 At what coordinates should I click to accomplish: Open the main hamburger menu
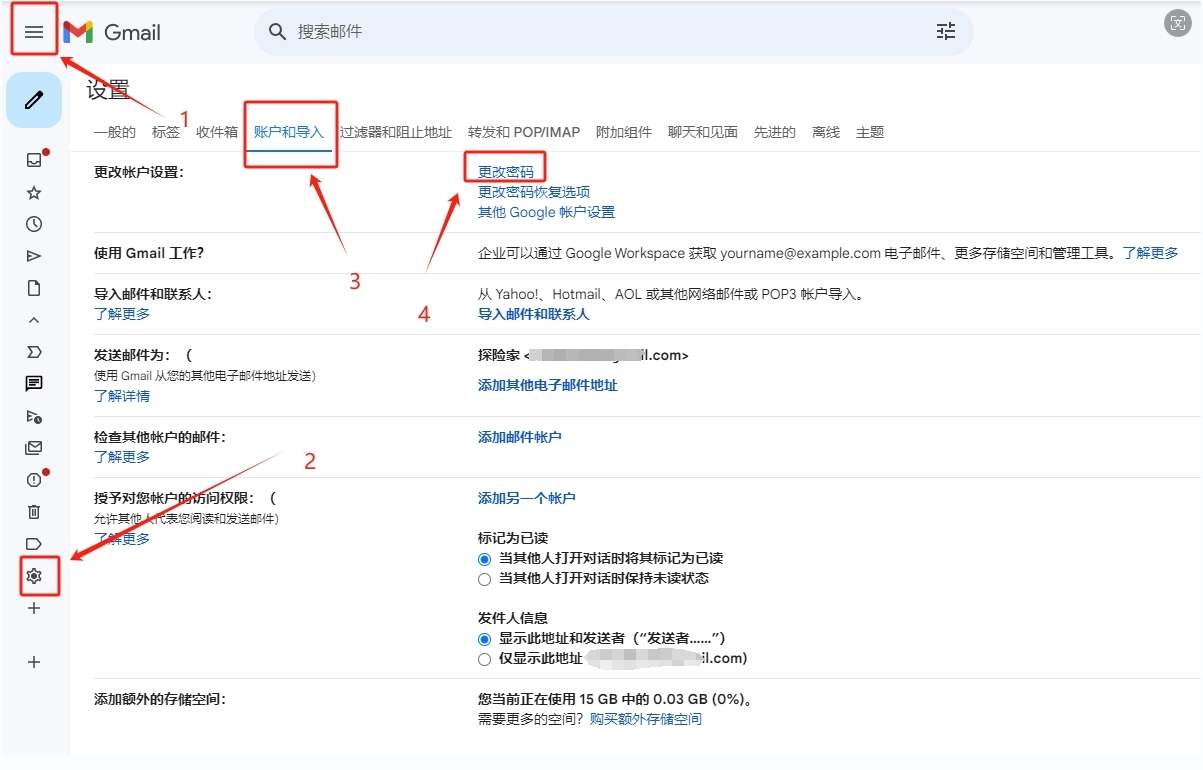(x=34, y=29)
